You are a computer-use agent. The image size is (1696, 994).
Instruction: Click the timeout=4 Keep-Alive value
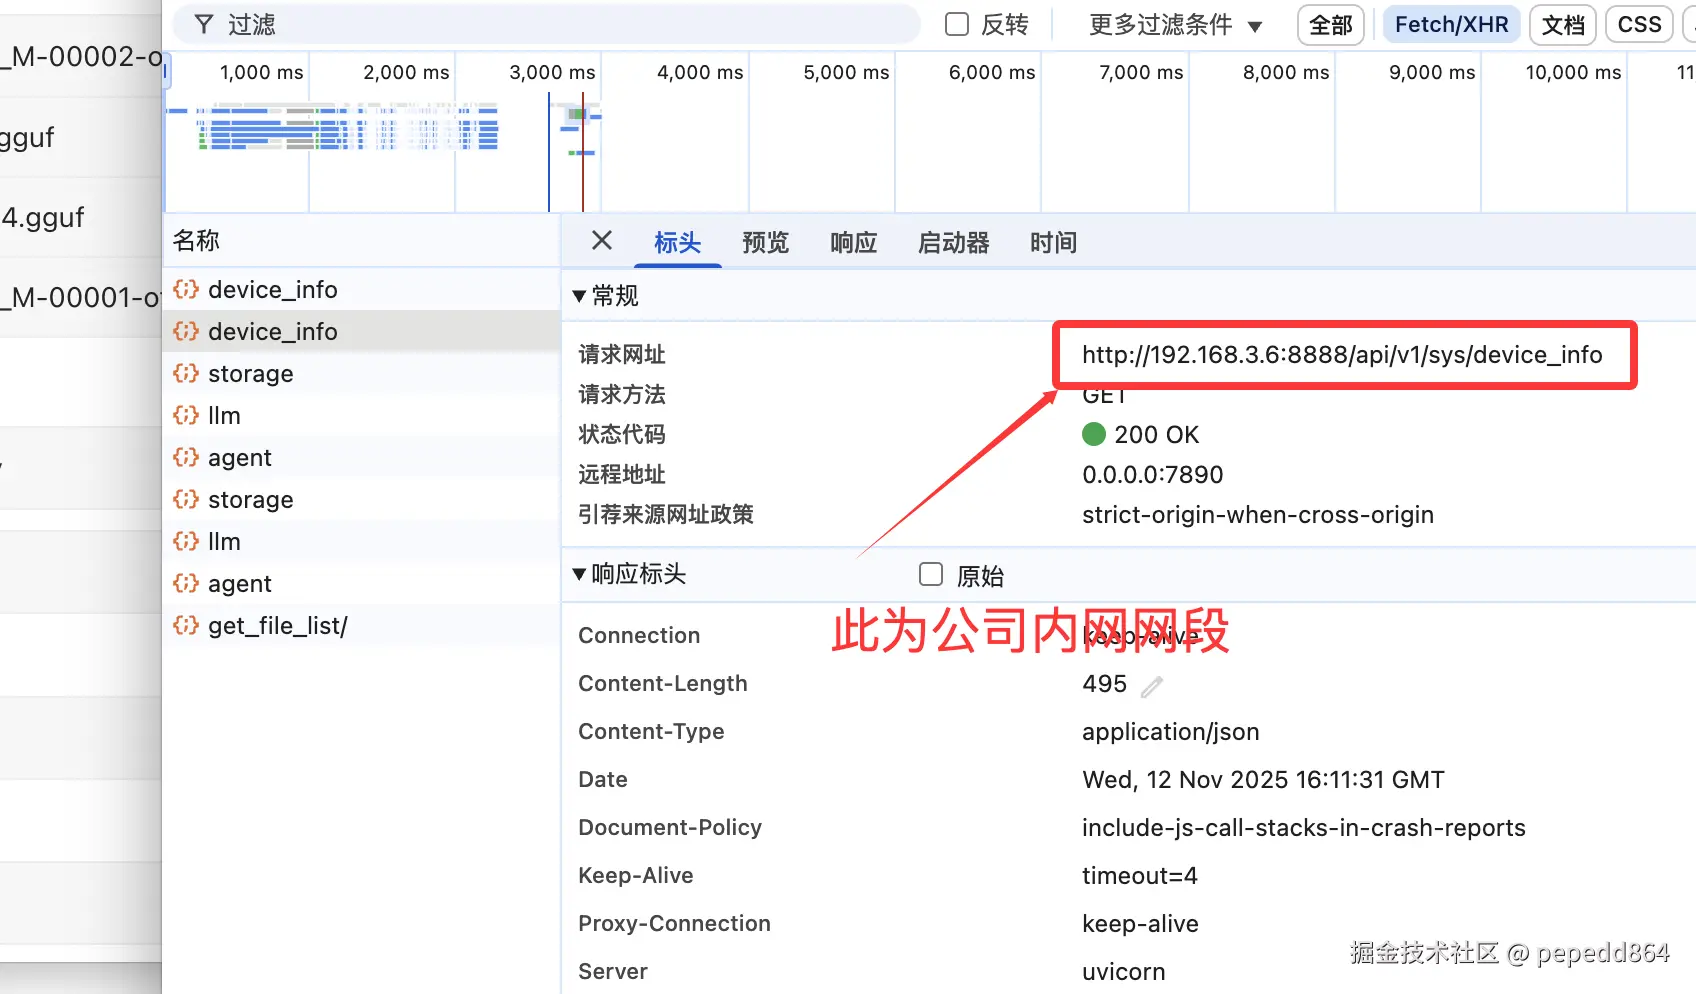1140,876
